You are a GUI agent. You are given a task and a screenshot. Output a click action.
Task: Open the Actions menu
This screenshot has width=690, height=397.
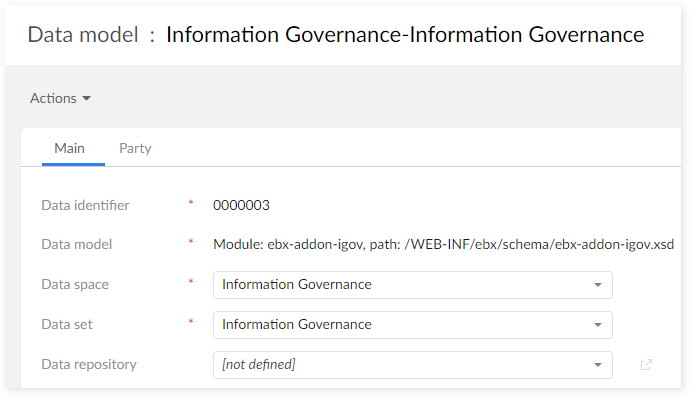click(x=60, y=98)
